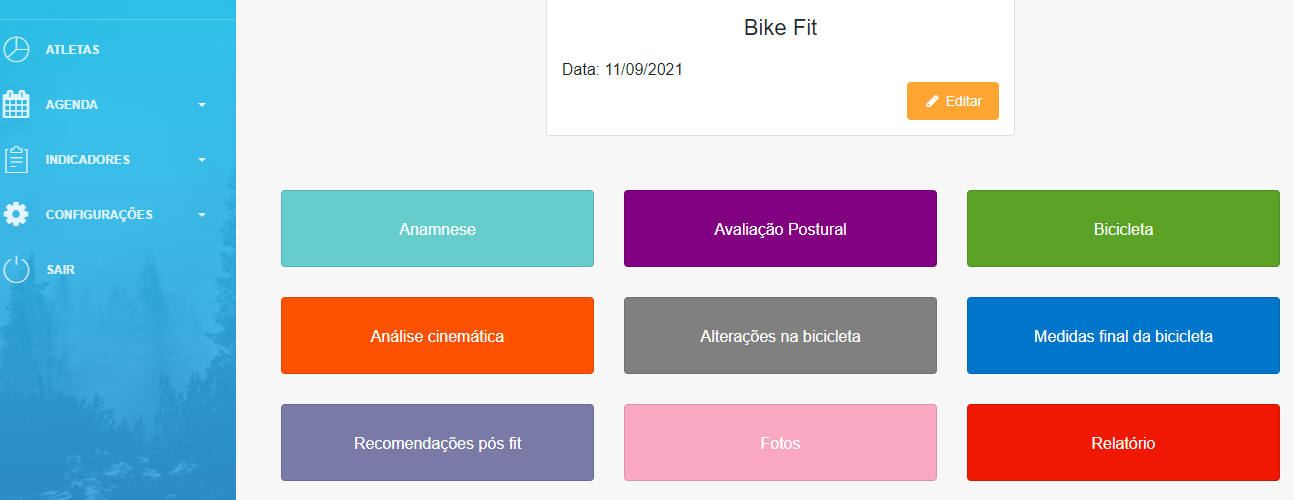Expand the Configurações dropdown arrow

point(202,215)
